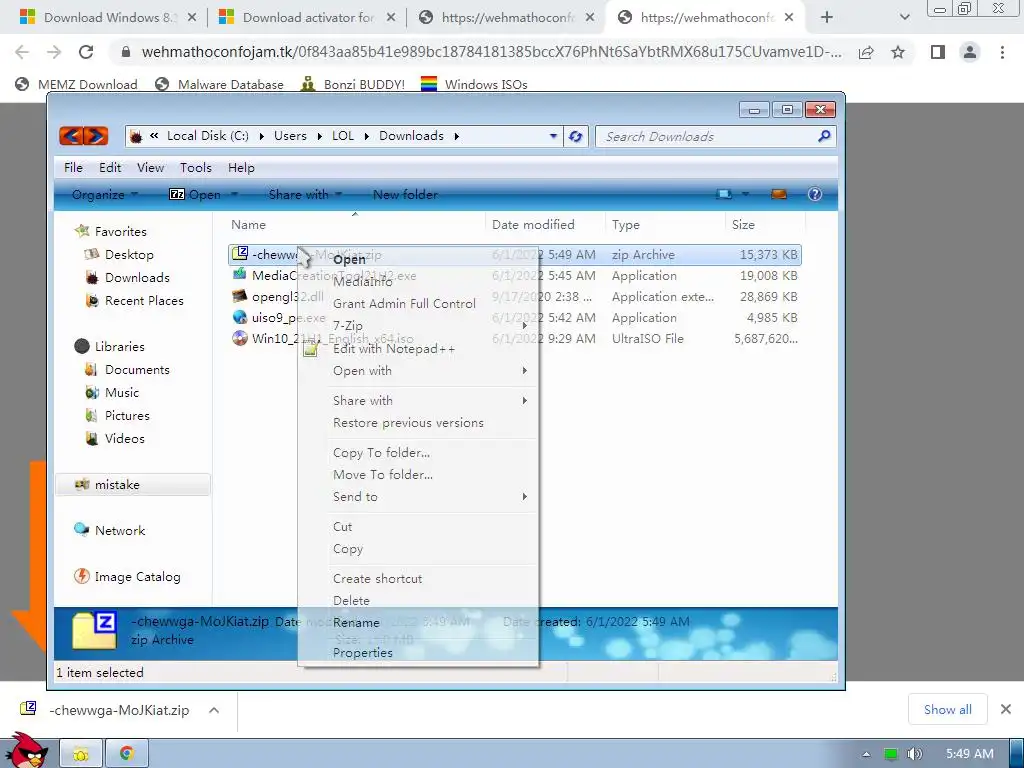1024x768 pixels.
Task: Change the view icon in toolbar
Action: coord(724,195)
